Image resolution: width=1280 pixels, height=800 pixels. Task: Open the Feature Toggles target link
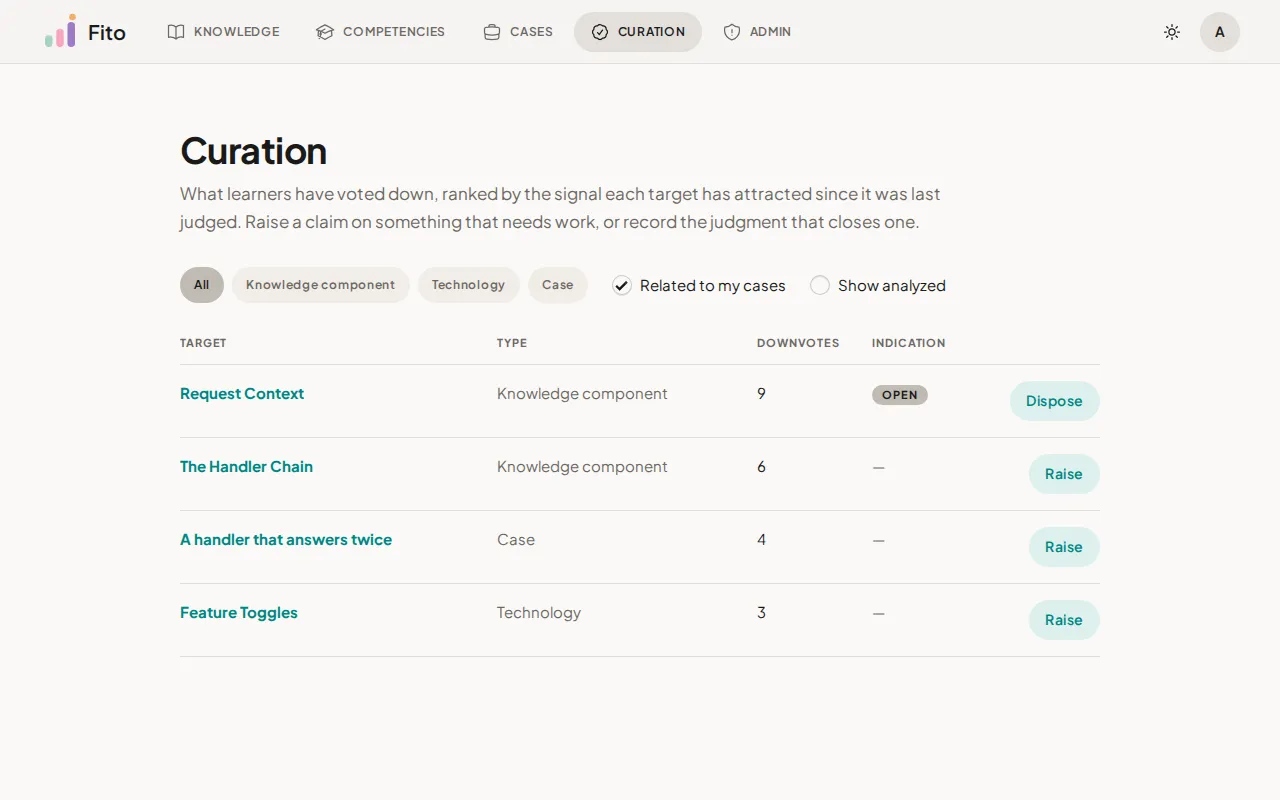(x=239, y=613)
